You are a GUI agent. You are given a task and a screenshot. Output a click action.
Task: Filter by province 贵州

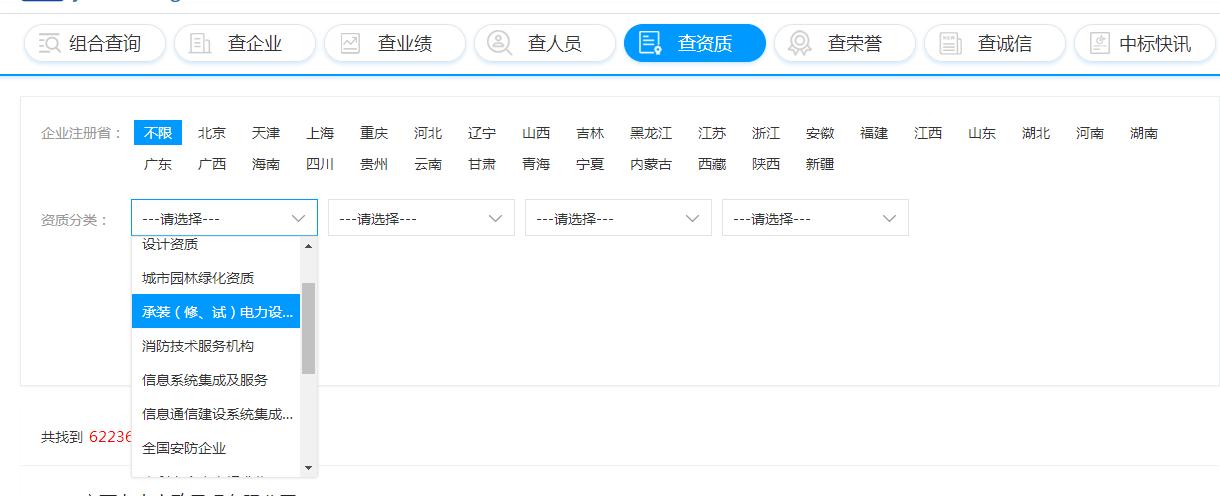coord(374,164)
